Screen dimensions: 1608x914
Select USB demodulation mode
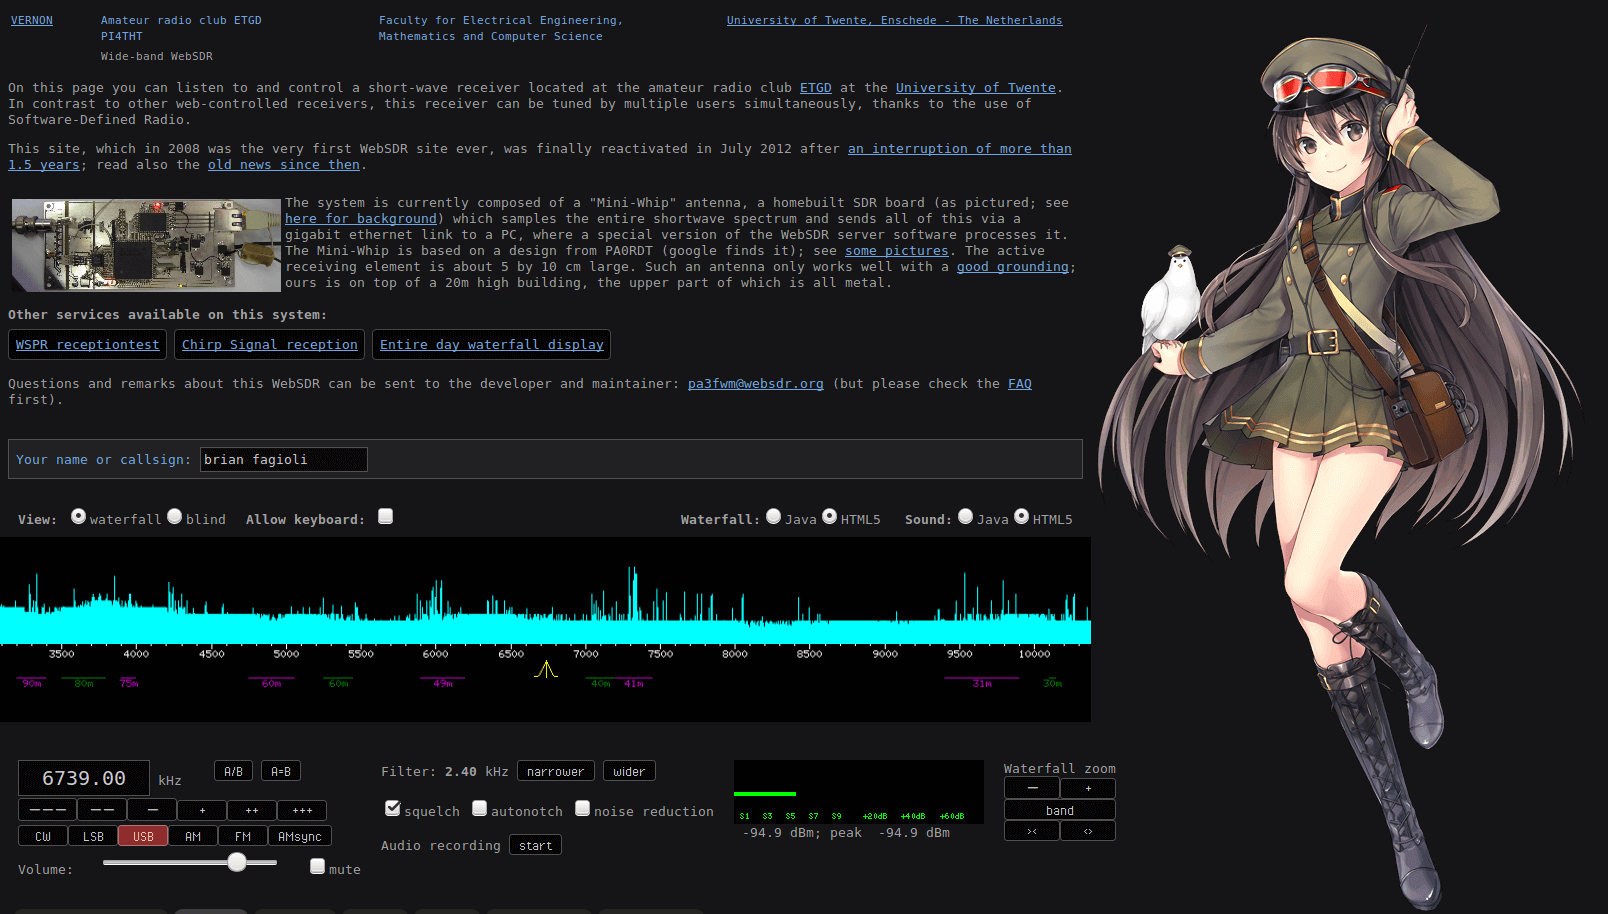[x=143, y=836]
